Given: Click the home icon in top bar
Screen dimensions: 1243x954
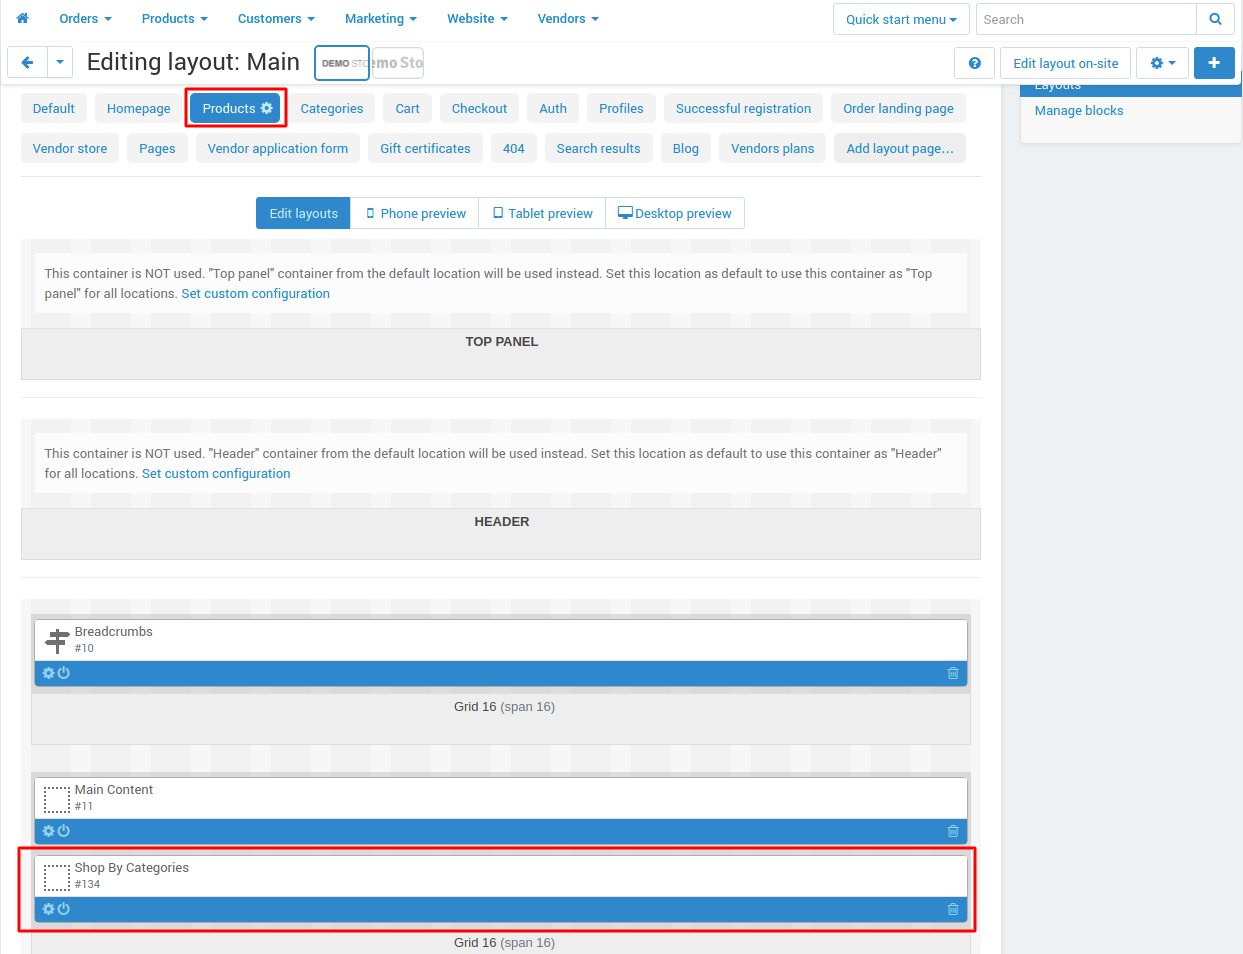Looking at the screenshot, I should coord(22,18).
